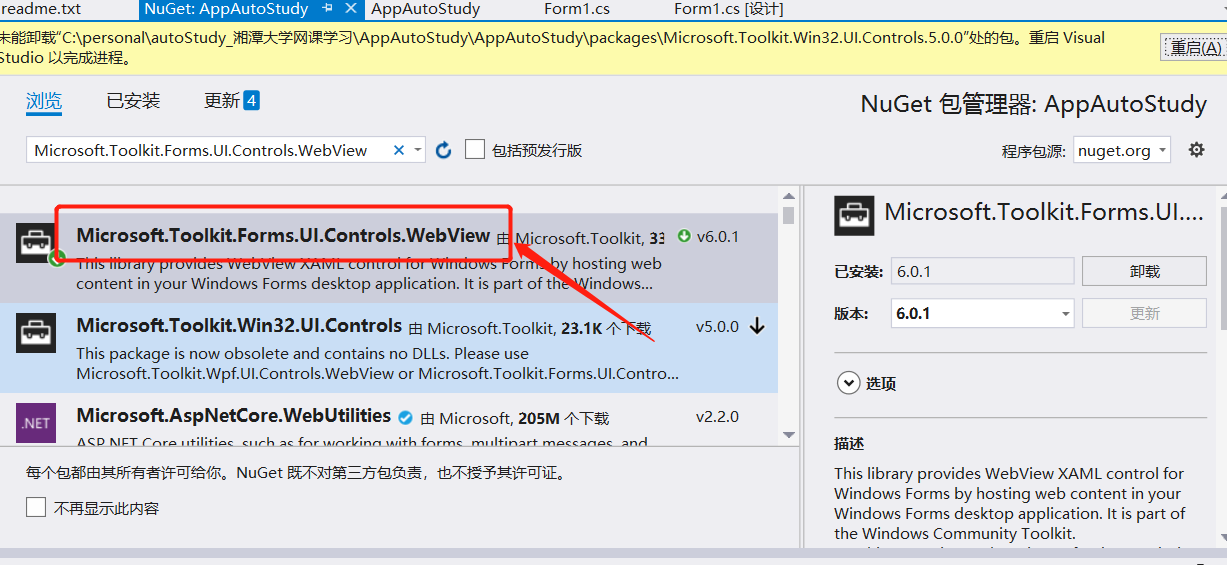Open the Form1.cs designer tab
This screenshot has width=1227, height=565.
tap(729, 9)
